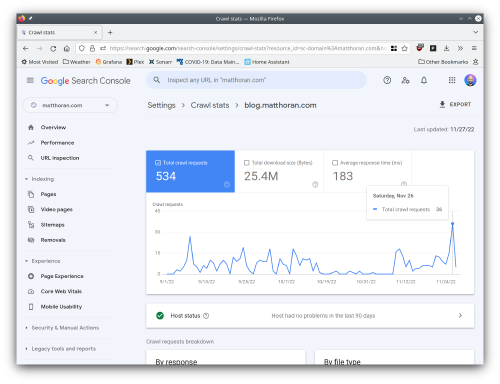Open the Plex bookmark

tap(135, 62)
